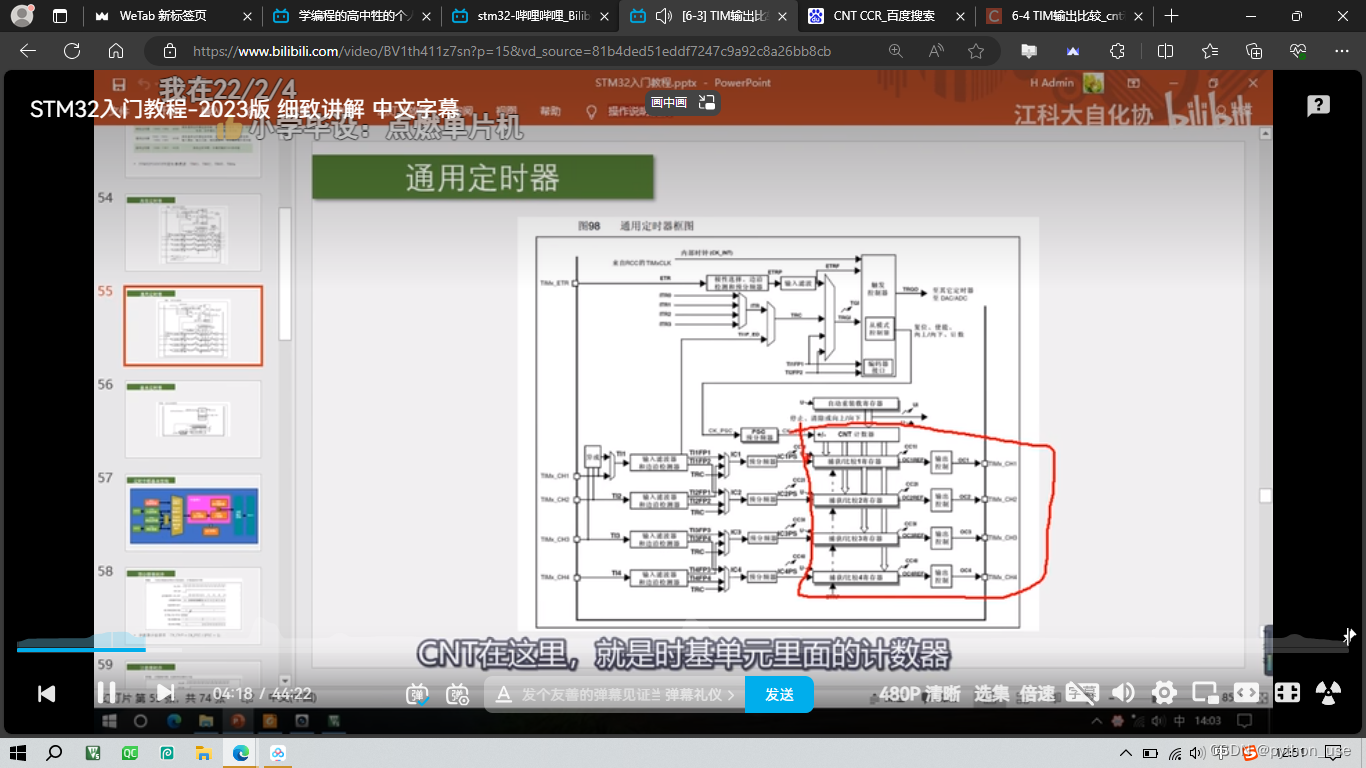Open the 弹幕礼仪 link
1366x768 pixels.
coord(700,694)
